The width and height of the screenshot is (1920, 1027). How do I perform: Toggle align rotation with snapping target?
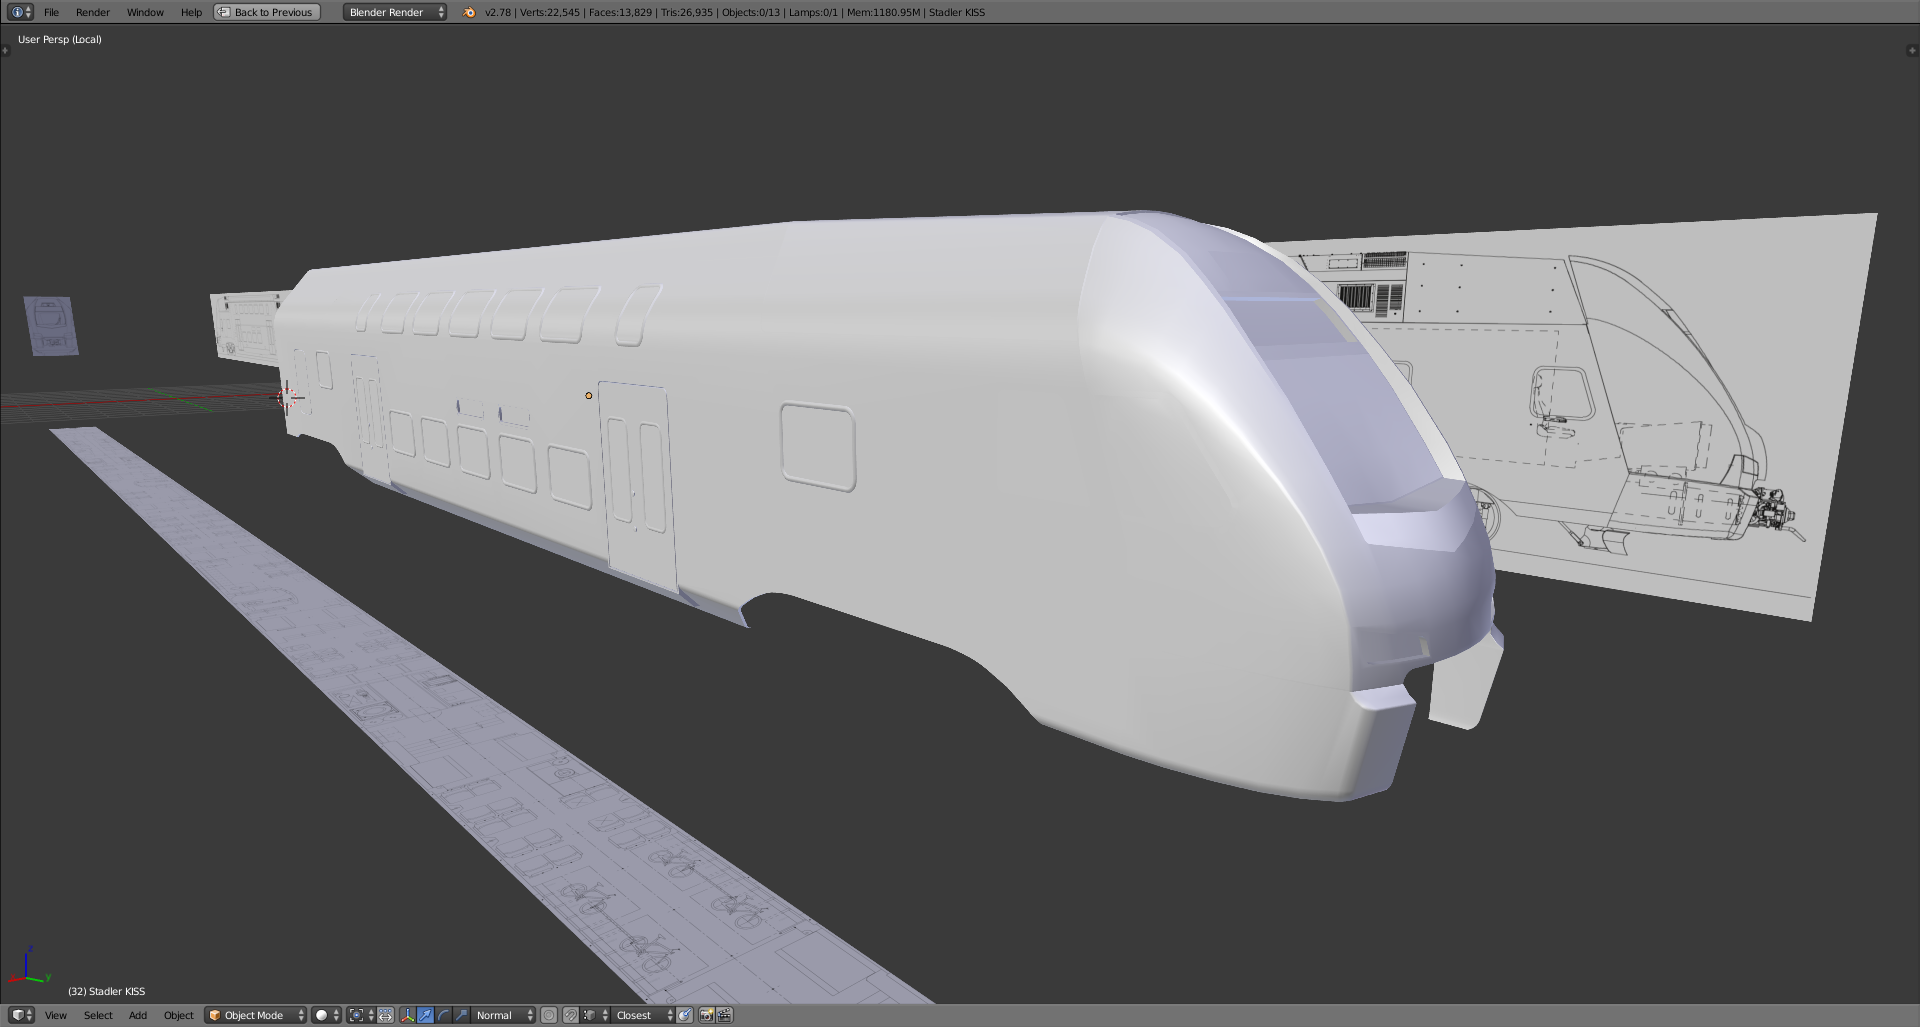coord(685,1015)
